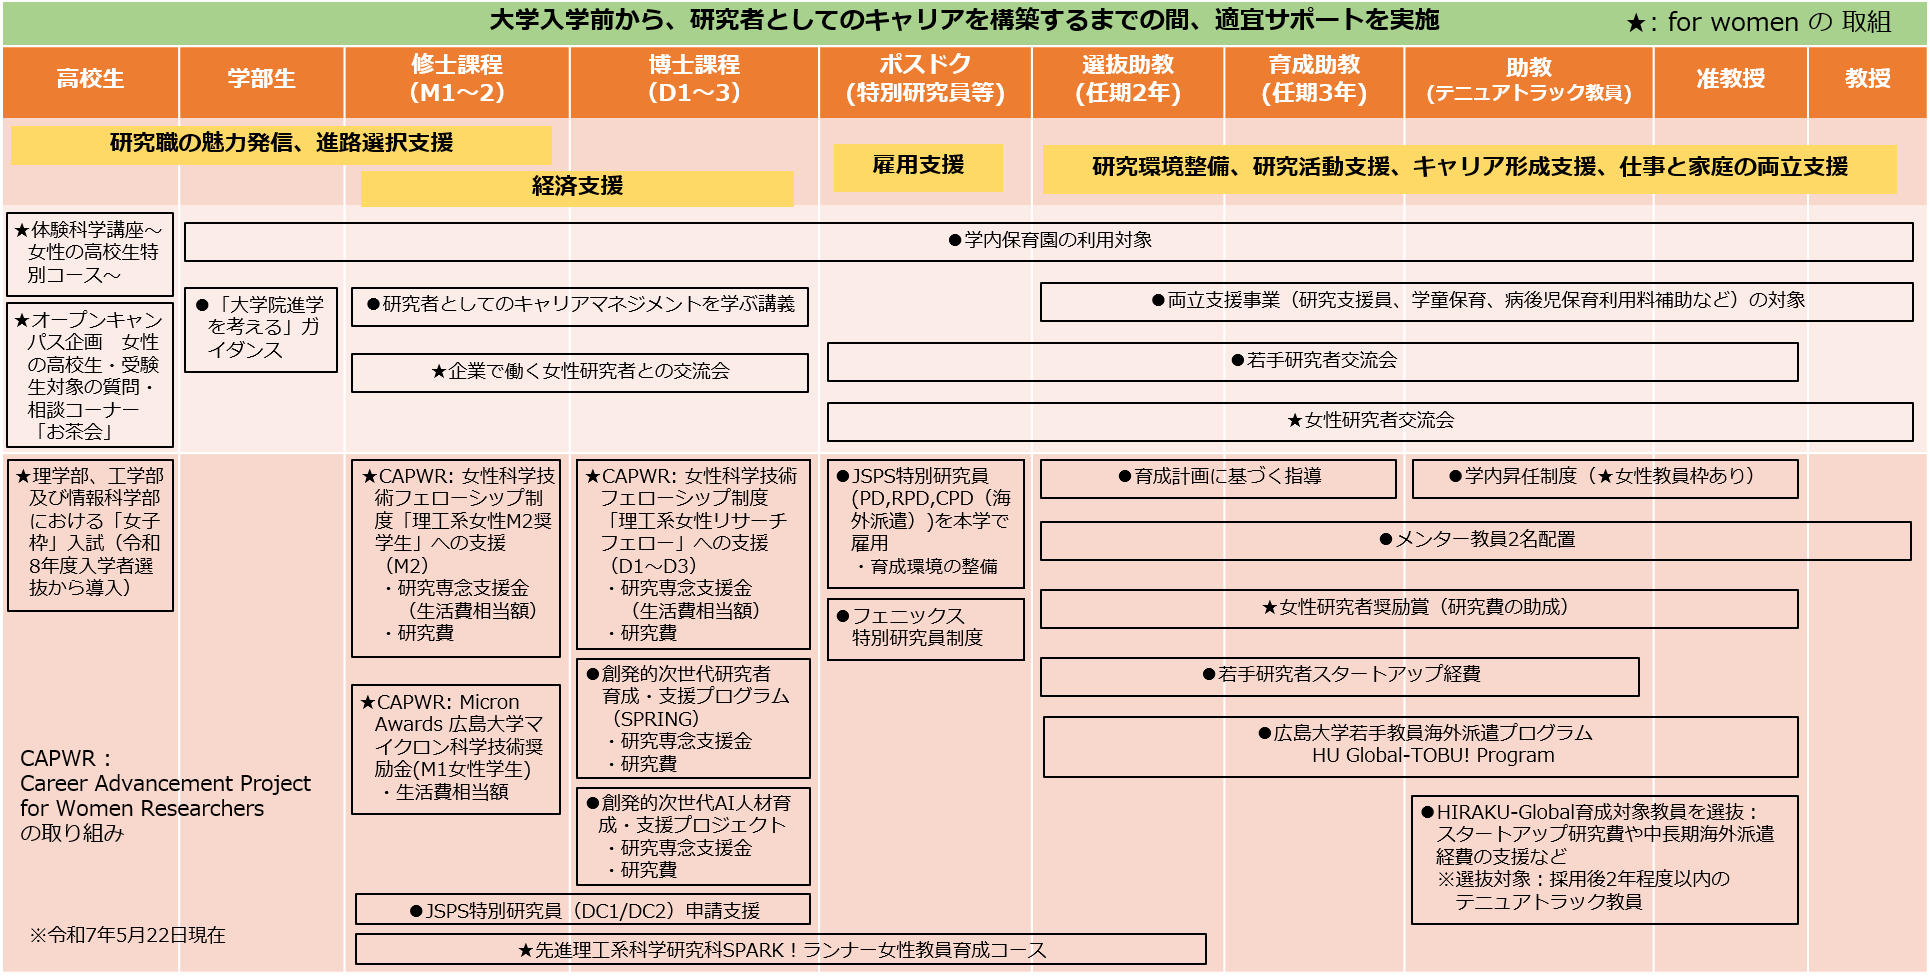Select the 助教 (テニュアトラック教員) header
The width and height of the screenshot is (1930, 976).
(x=1528, y=81)
